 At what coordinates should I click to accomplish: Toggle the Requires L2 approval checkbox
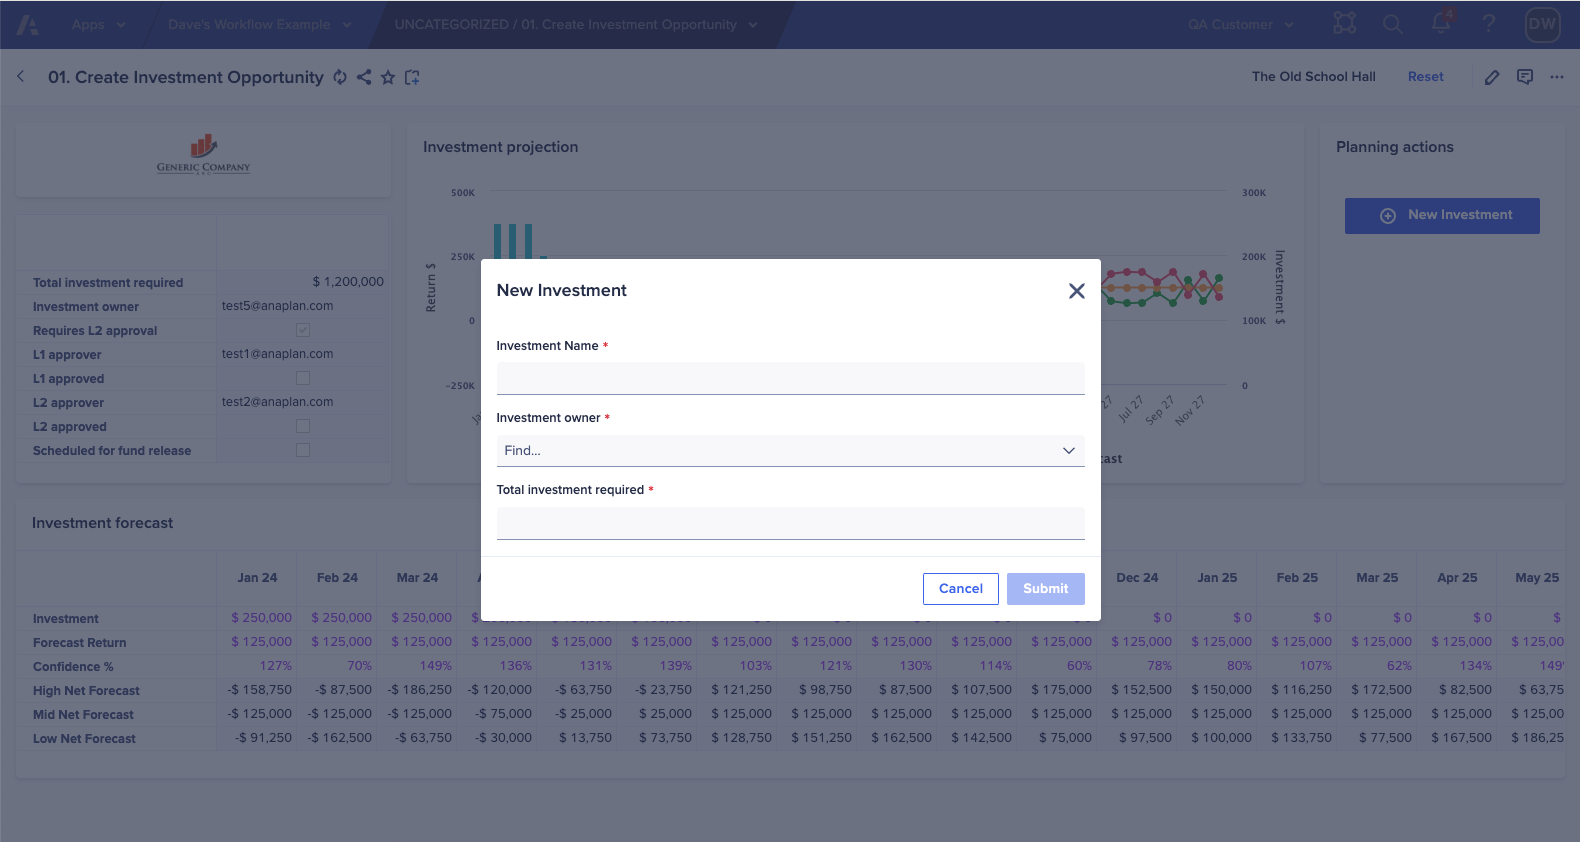303,330
